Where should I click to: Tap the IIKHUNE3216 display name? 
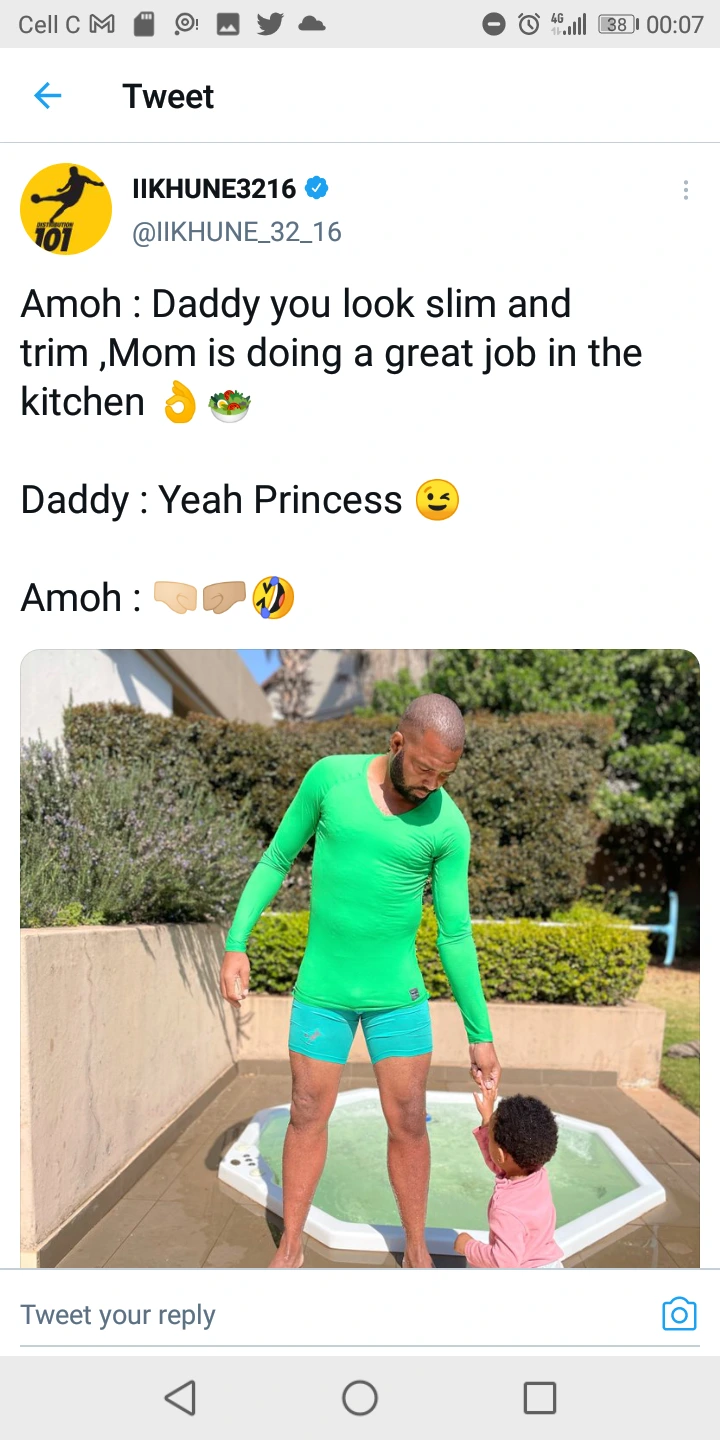click(x=214, y=188)
